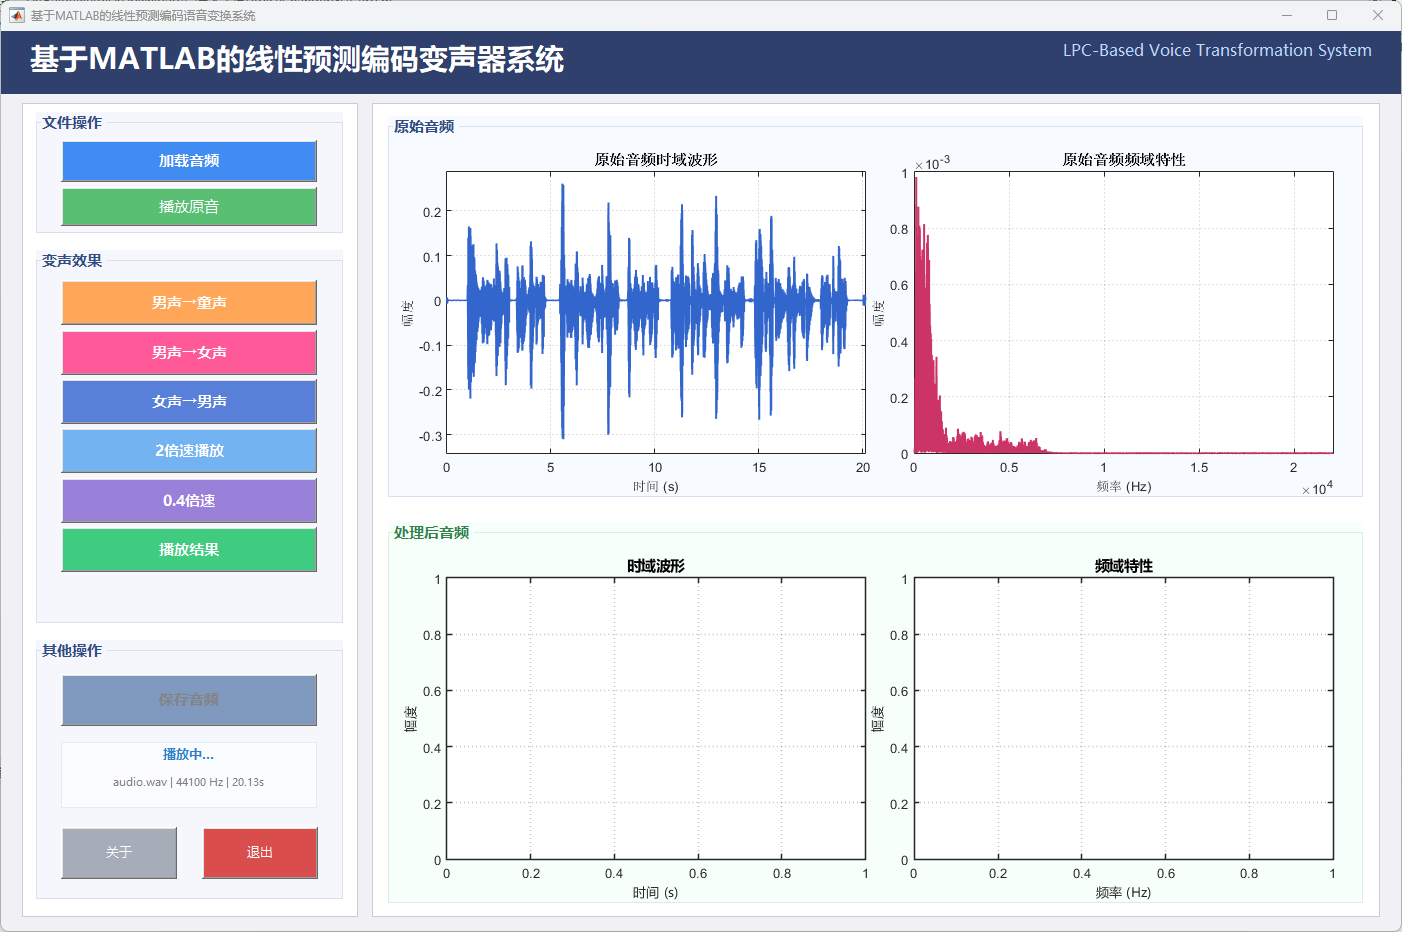Click the 原始音频频域特性 spectrum plot
Viewport: 1402px width, 932px height.
pyautogui.click(x=1123, y=312)
